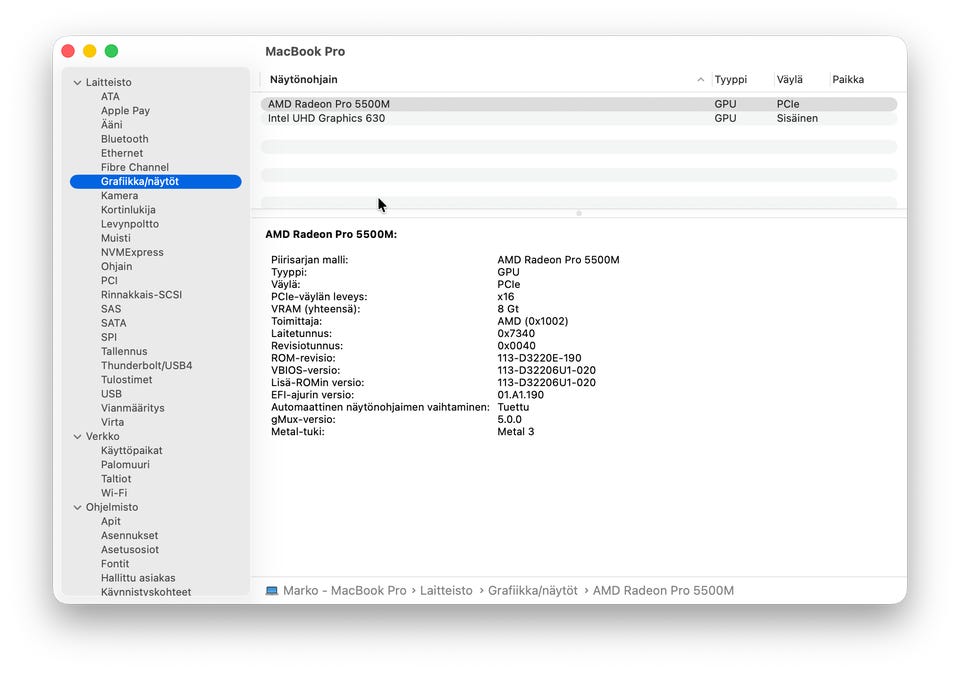Sort by Väylä column header
This screenshot has height=674, width=960.
coord(789,80)
